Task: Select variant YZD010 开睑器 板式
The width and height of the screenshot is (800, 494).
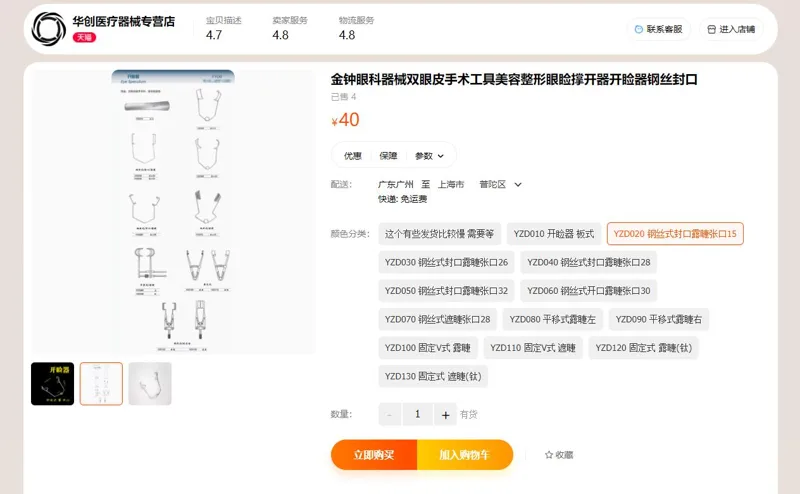Action: tap(554, 234)
